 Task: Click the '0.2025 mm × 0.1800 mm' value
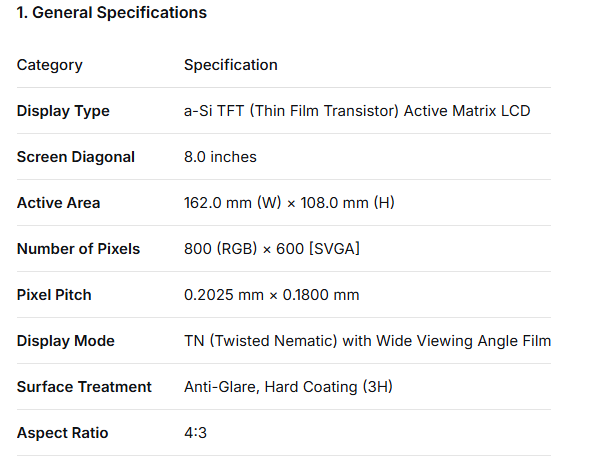[x=272, y=295]
